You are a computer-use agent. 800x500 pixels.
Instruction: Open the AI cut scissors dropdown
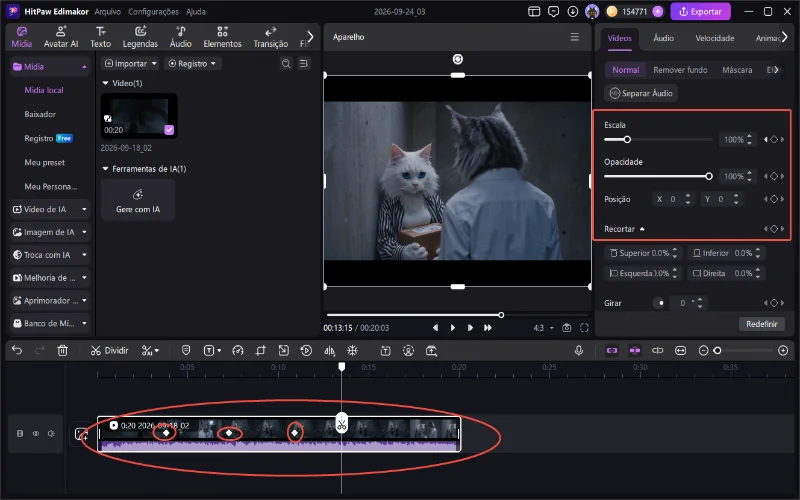150,351
